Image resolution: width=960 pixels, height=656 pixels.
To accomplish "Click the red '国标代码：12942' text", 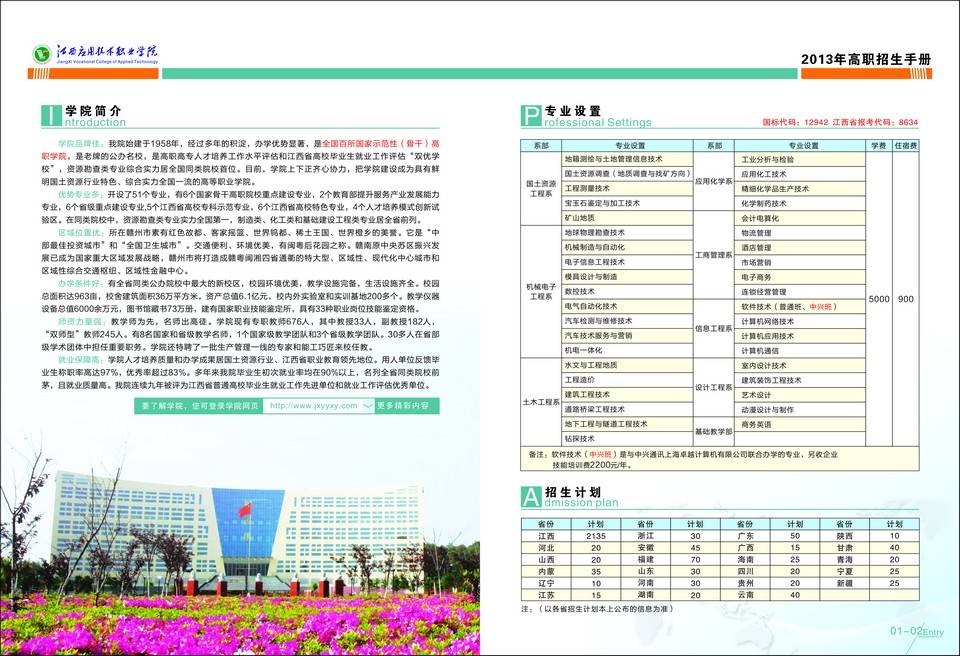I will (x=795, y=122).
